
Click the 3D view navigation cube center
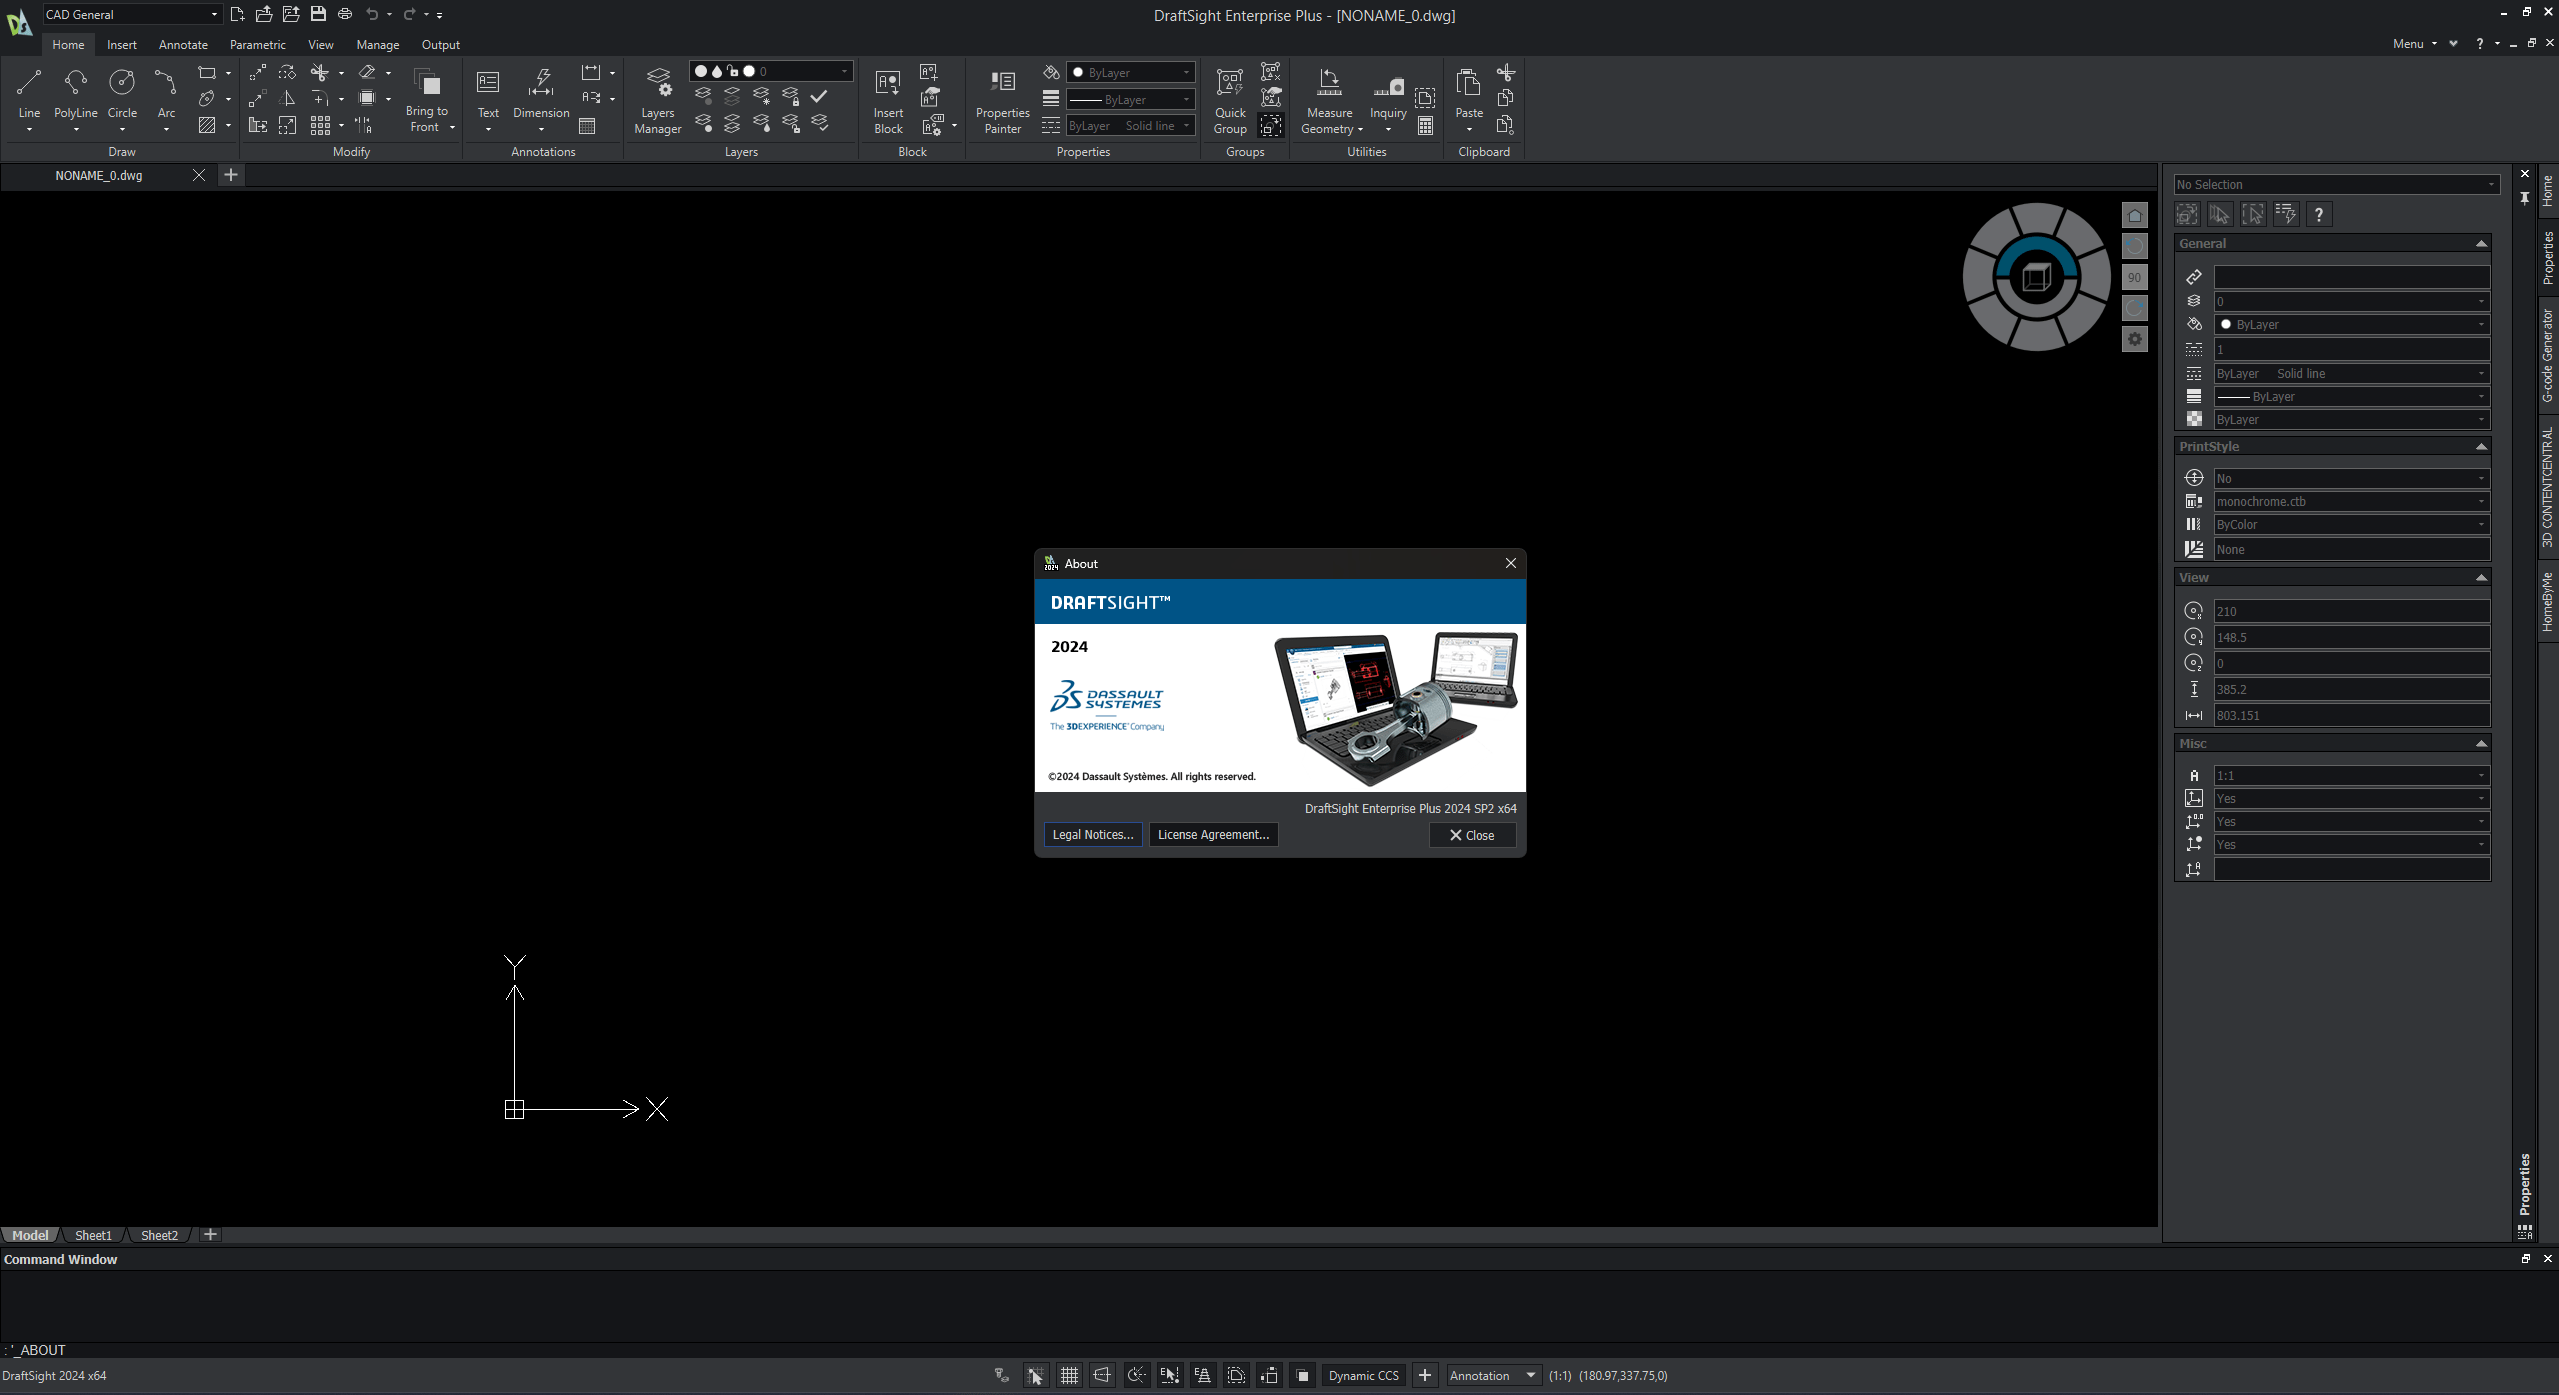[2036, 277]
